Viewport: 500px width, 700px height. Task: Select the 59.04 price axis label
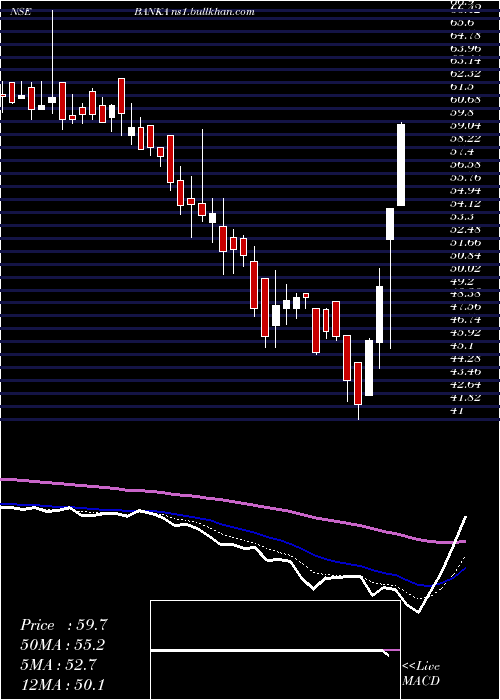point(467,125)
